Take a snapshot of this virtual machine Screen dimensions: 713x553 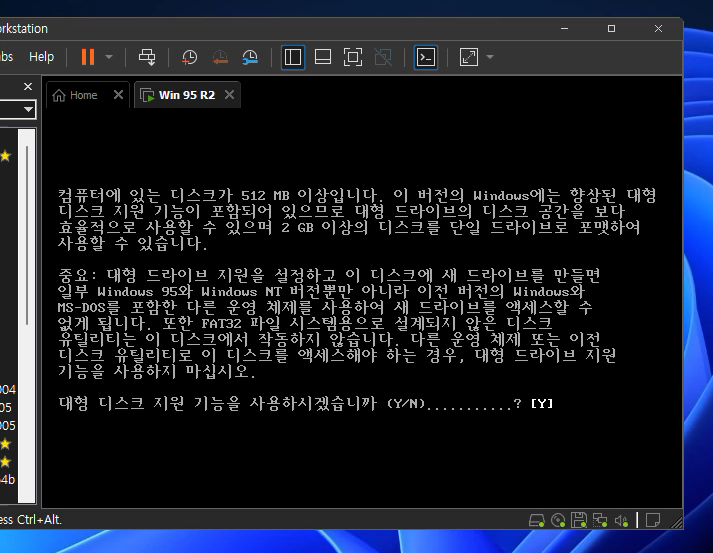coord(189,57)
